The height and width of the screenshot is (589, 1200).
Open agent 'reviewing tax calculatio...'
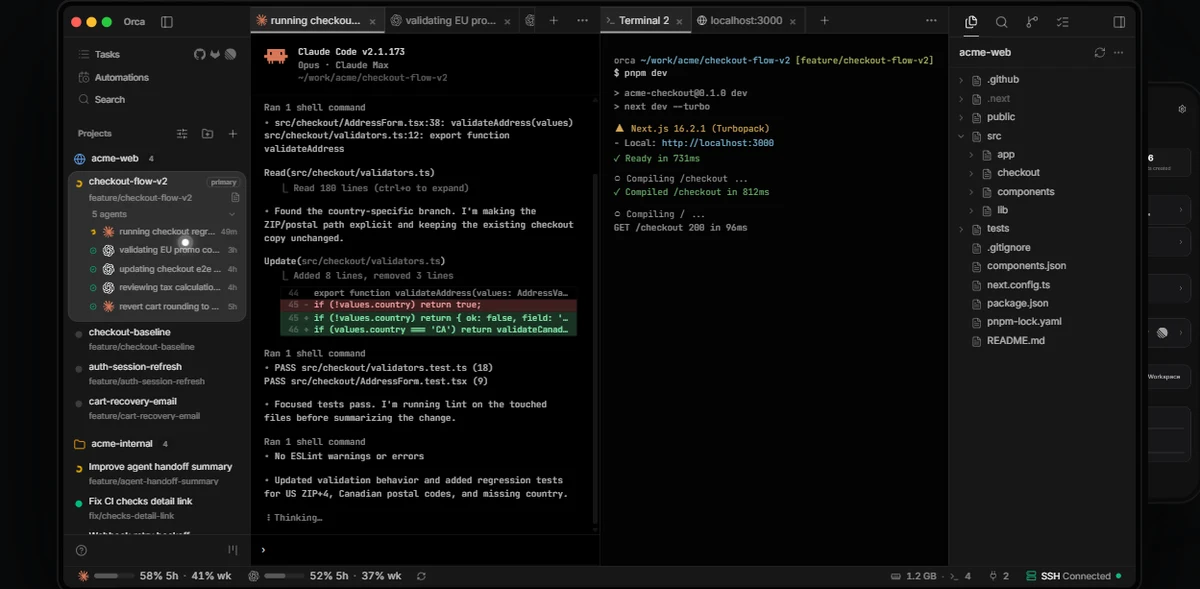[164, 288]
